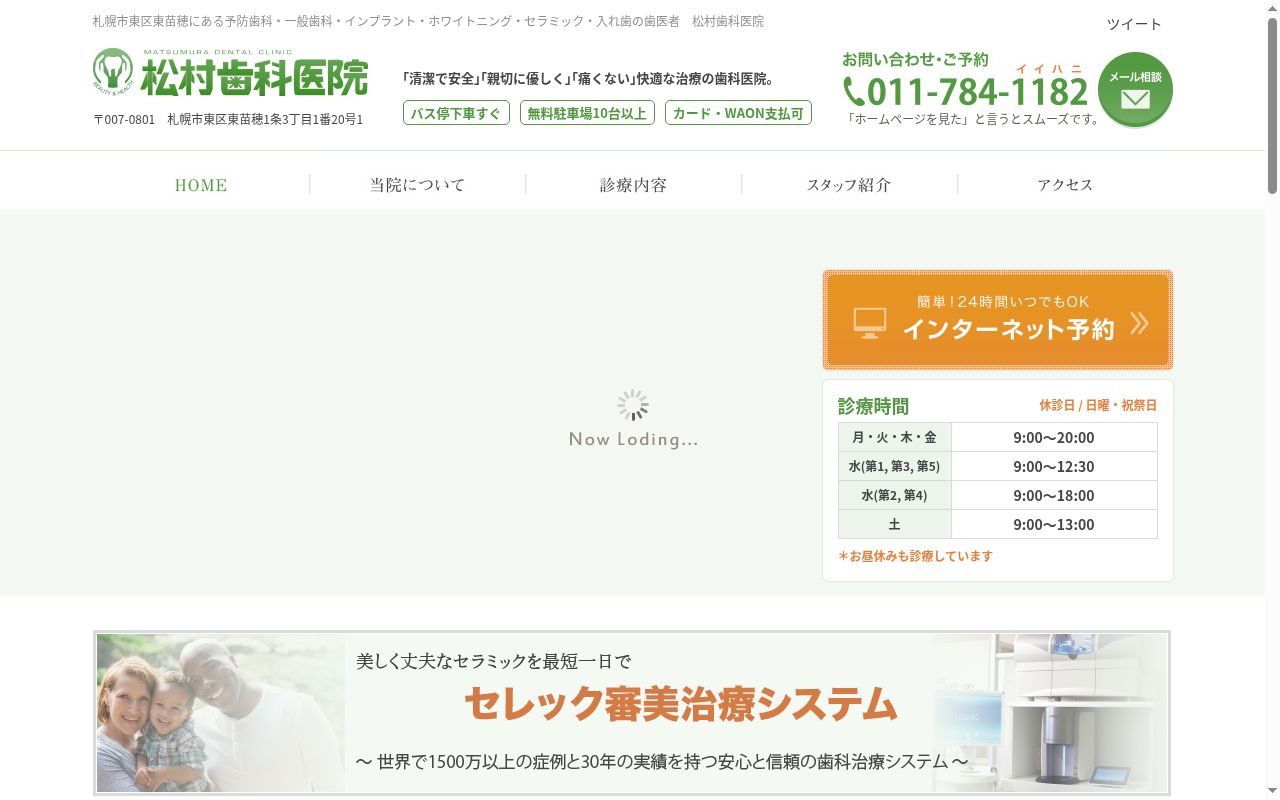Click the カード・WAON支払可 badge
The width and height of the screenshot is (1280, 800).
click(738, 113)
